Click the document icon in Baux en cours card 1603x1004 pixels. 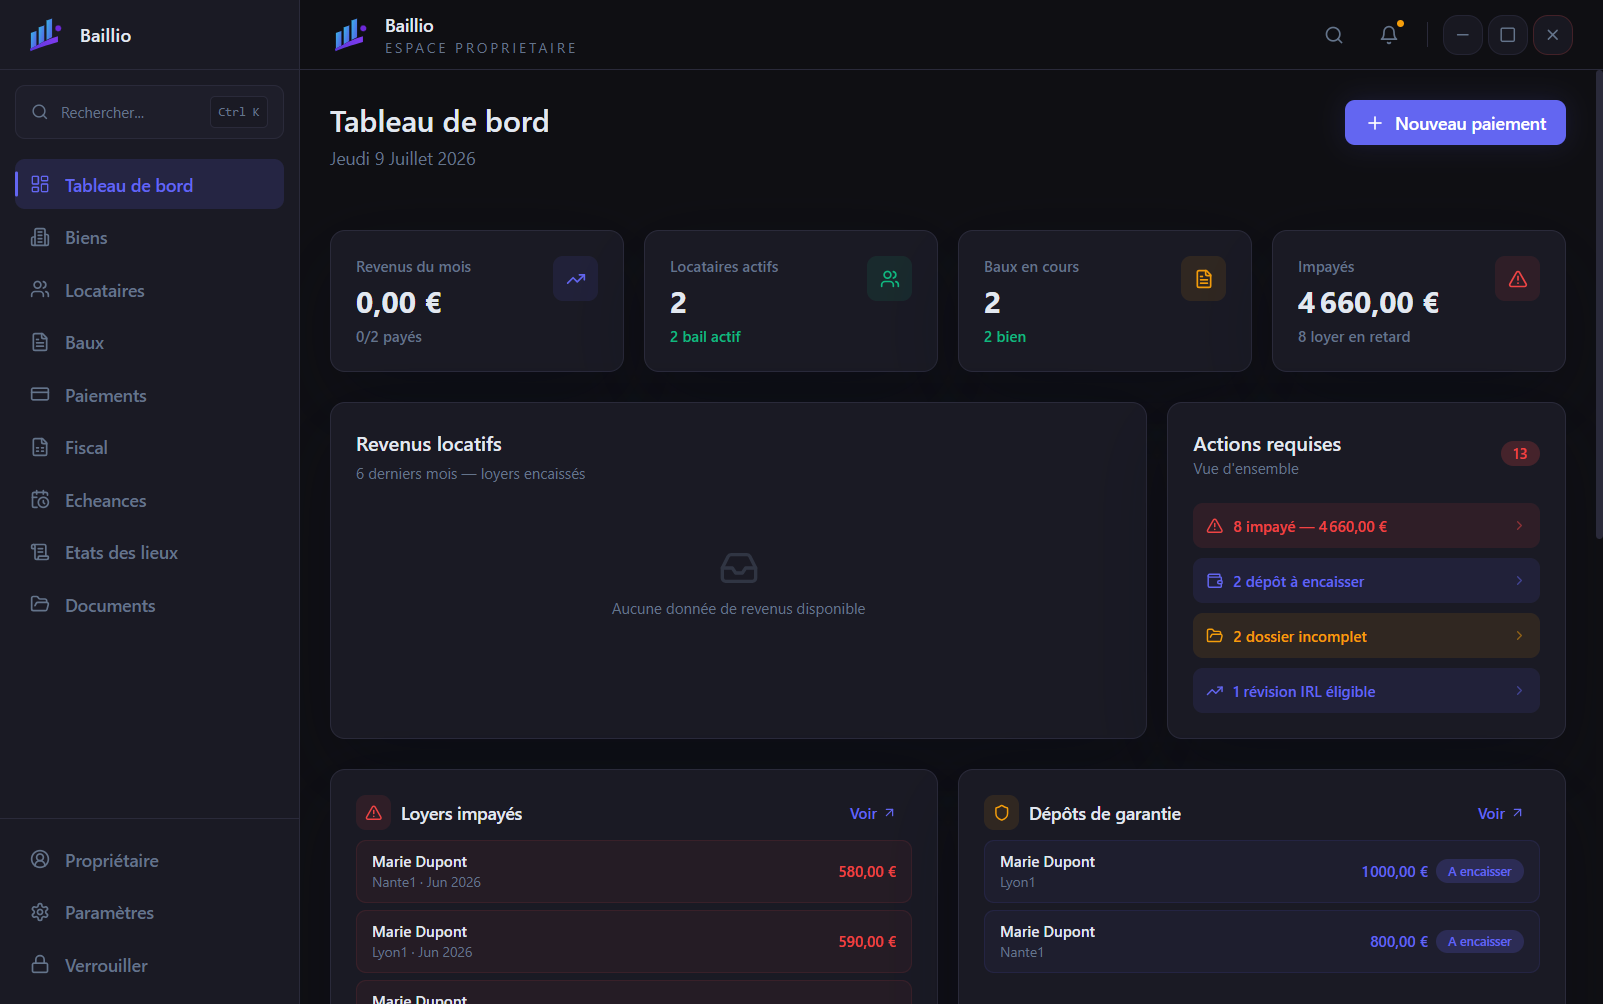(x=1204, y=279)
